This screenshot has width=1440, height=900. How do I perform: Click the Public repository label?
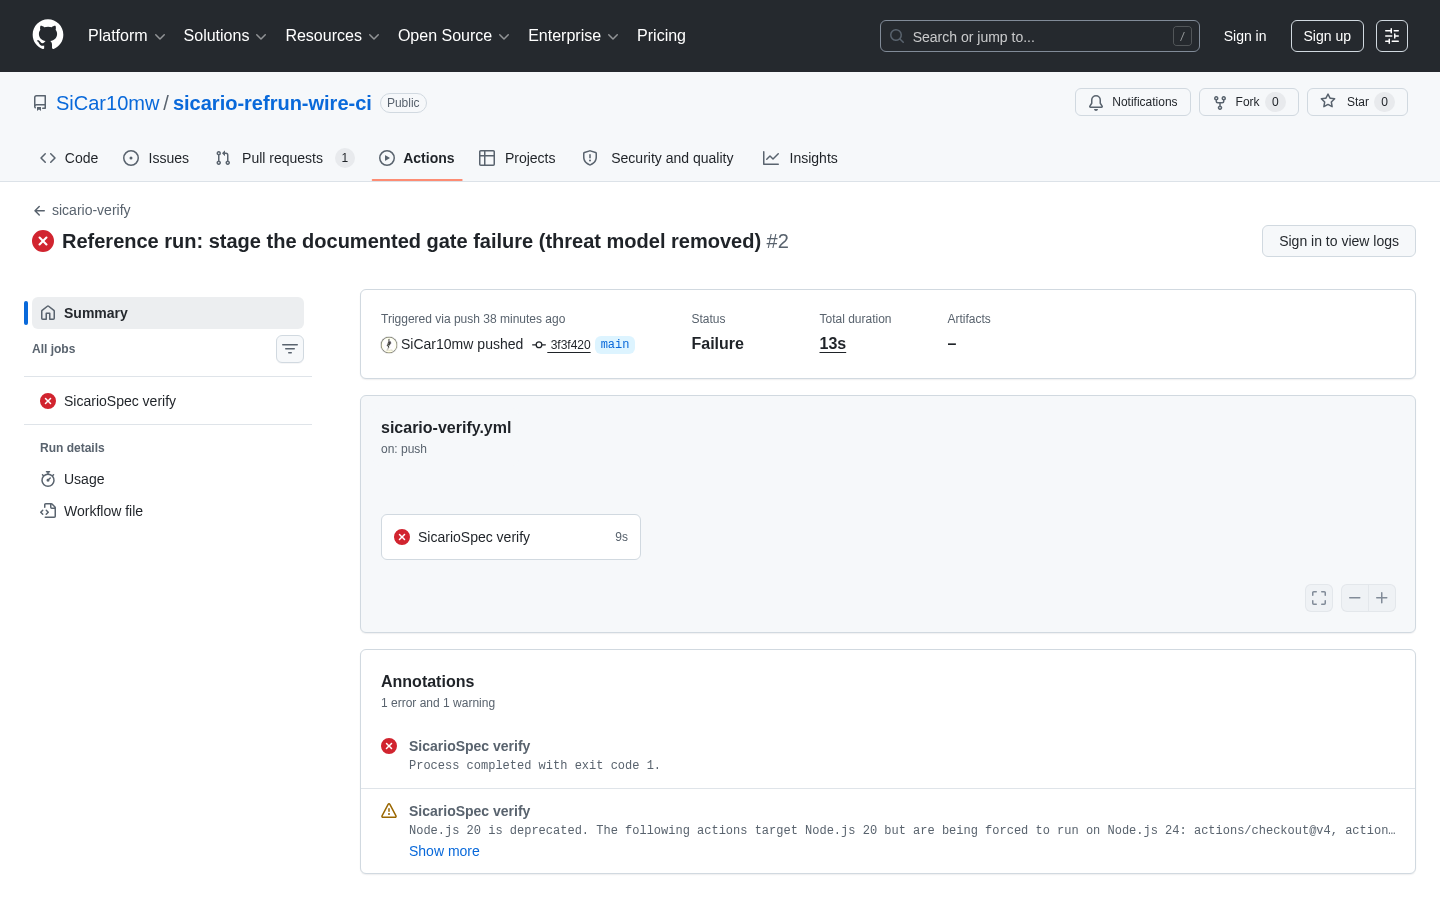tap(403, 103)
